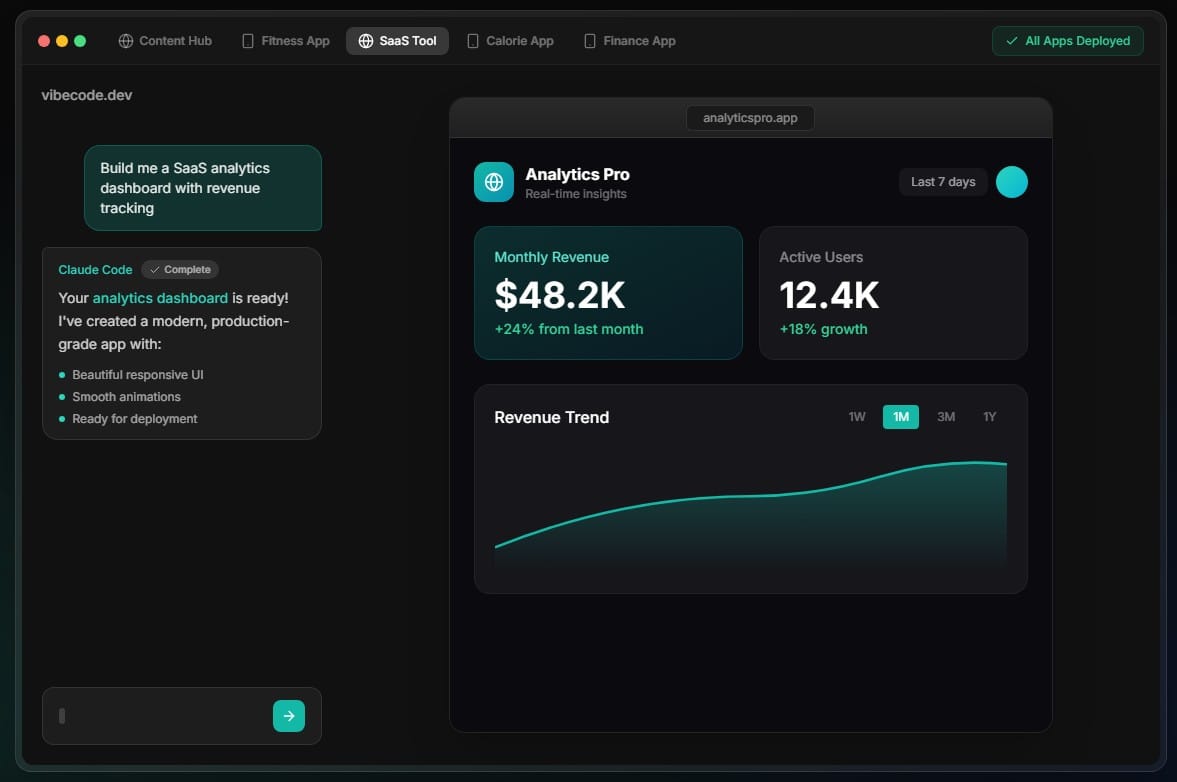Click the Analytics Pro globe logo icon
The height and width of the screenshot is (782, 1177).
493,182
